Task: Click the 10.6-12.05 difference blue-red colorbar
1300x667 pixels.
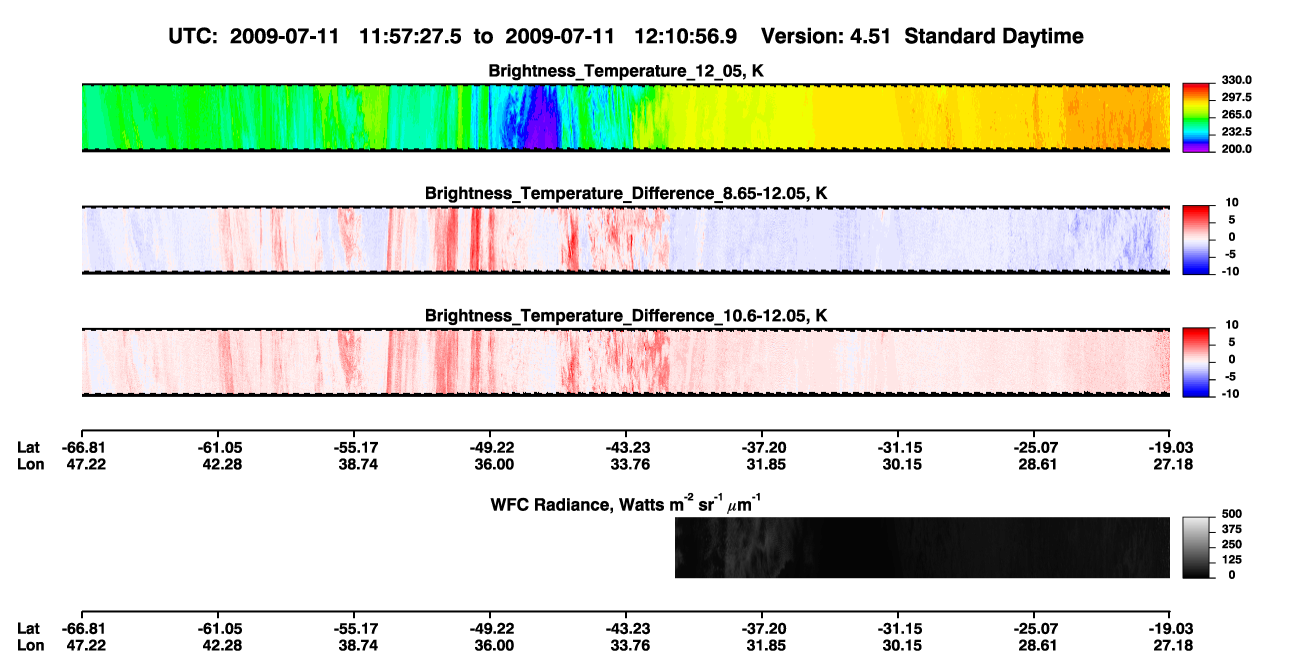Action: [x=1196, y=360]
